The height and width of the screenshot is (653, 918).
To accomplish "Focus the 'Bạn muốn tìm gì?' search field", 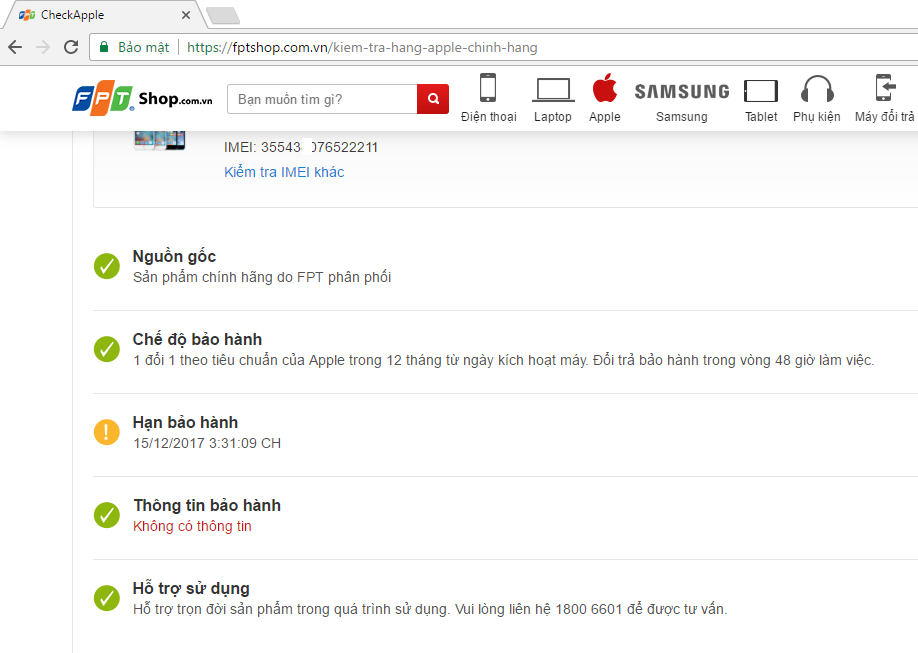I will coord(322,99).
